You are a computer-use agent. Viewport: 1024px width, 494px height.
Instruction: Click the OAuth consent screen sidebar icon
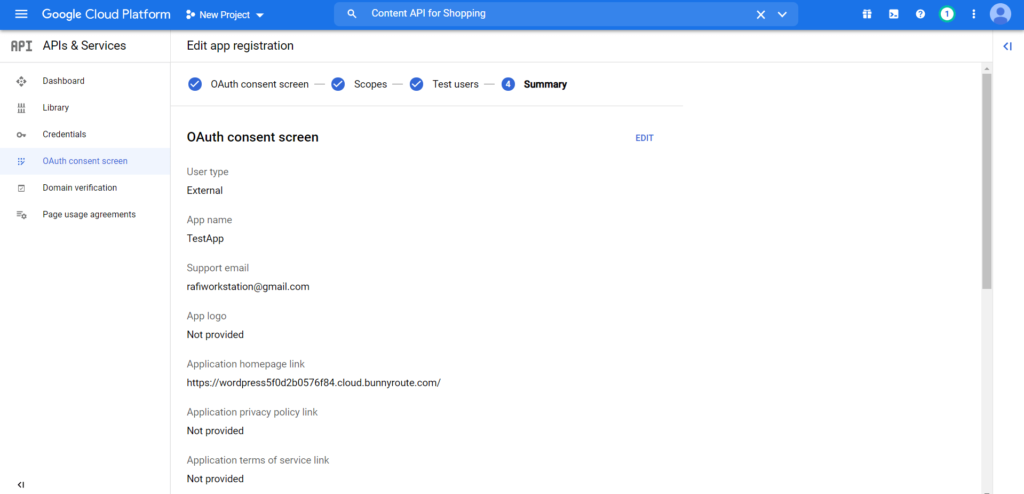pos(21,161)
